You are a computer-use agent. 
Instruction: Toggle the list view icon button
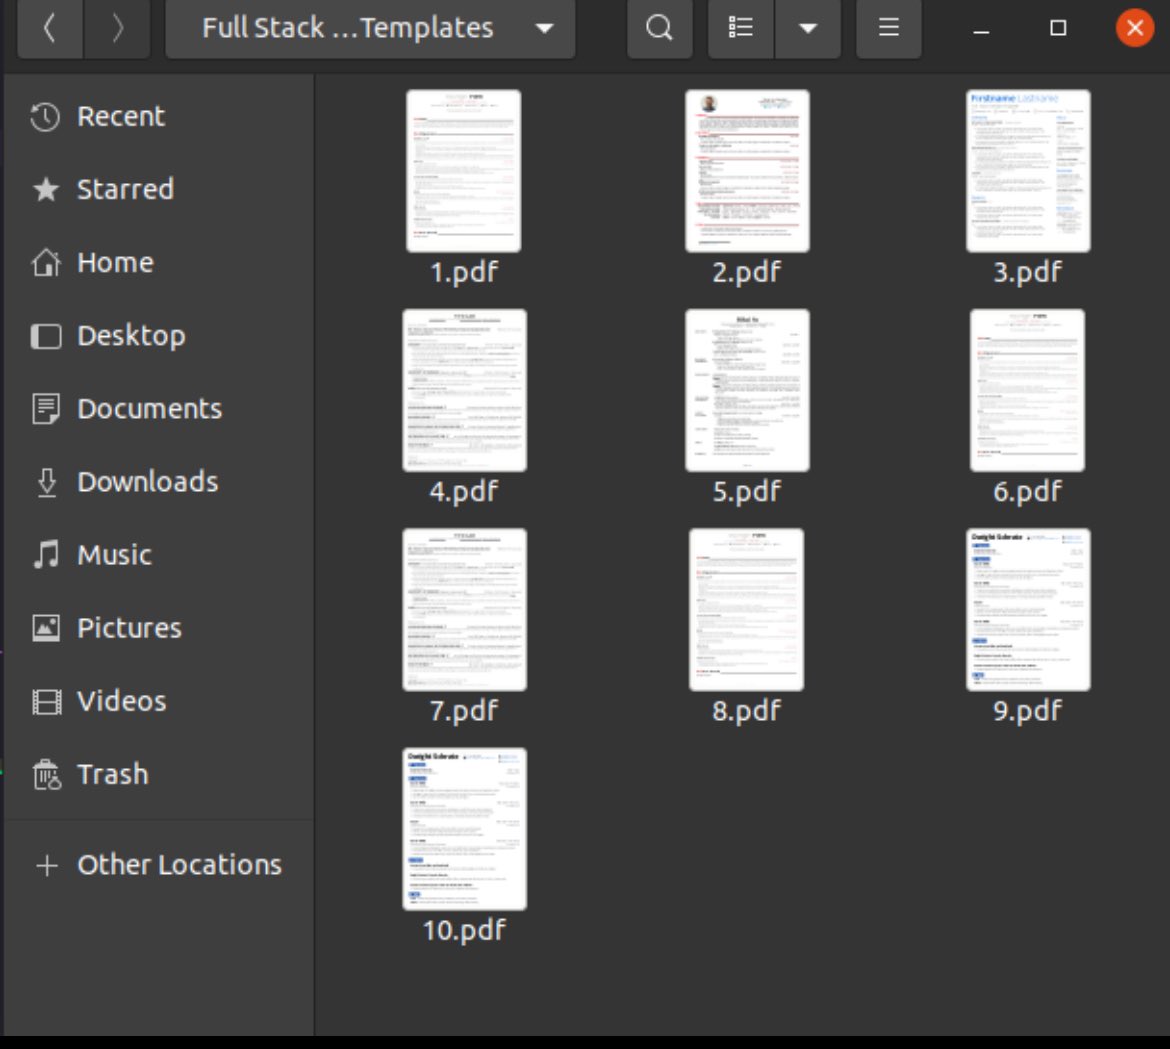click(741, 28)
